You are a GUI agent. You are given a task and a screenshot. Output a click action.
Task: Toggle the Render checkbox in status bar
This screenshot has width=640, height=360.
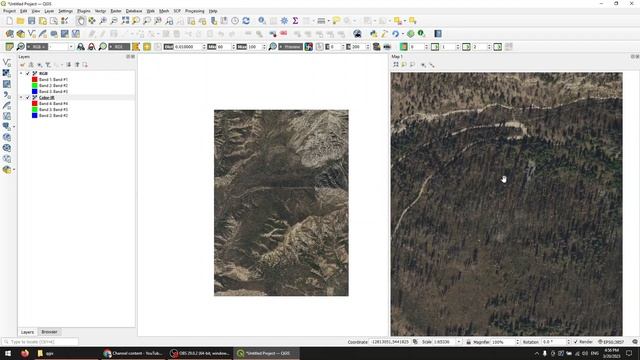pyautogui.click(x=576, y=342)
